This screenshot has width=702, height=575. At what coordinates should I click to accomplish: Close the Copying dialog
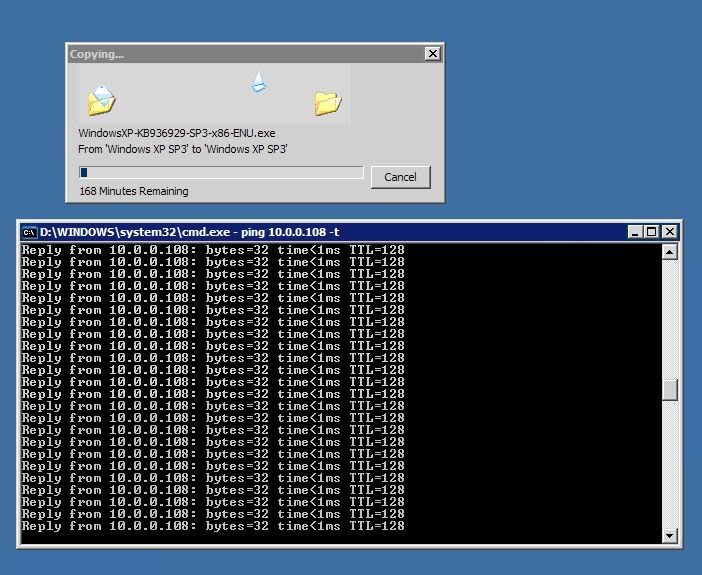tap(432, 54)
